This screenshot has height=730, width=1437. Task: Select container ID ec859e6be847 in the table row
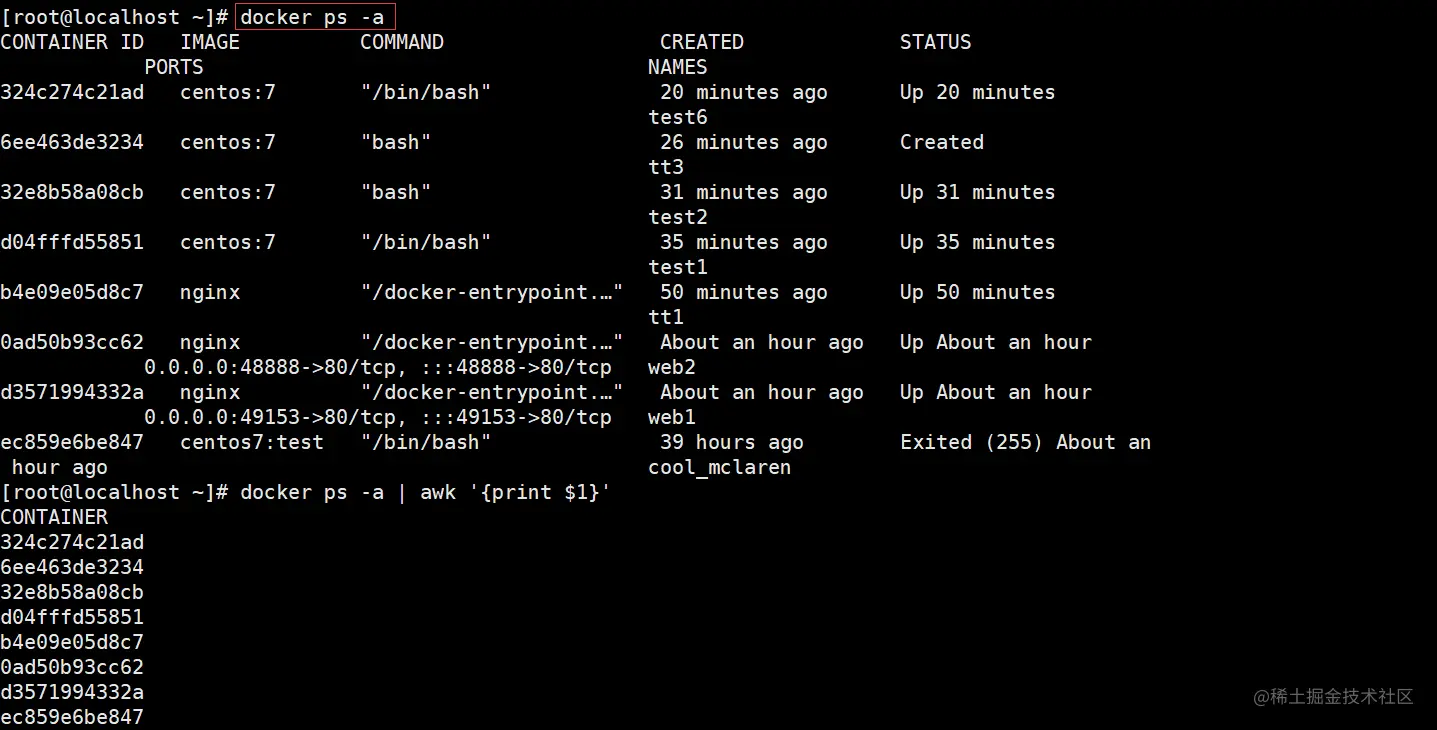(72, 442)
